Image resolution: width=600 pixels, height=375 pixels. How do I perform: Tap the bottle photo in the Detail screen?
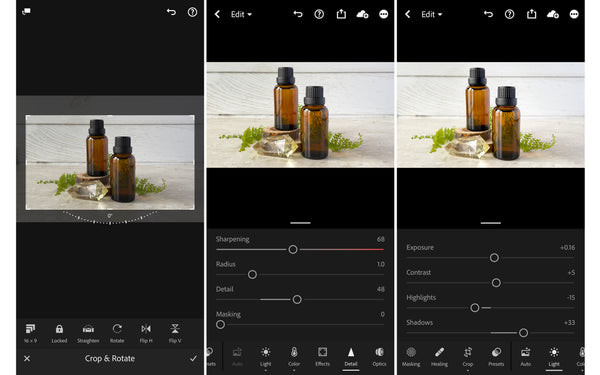point(300,115)
